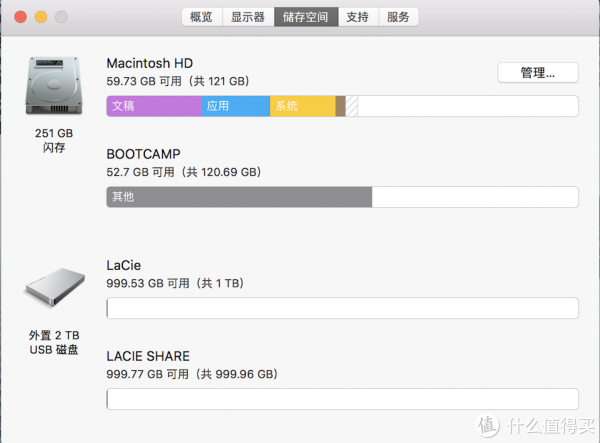Click the empty LACIE SHARE storage bar
The image size is (600, 443).
pyautogui.click(x=342, y=399)
